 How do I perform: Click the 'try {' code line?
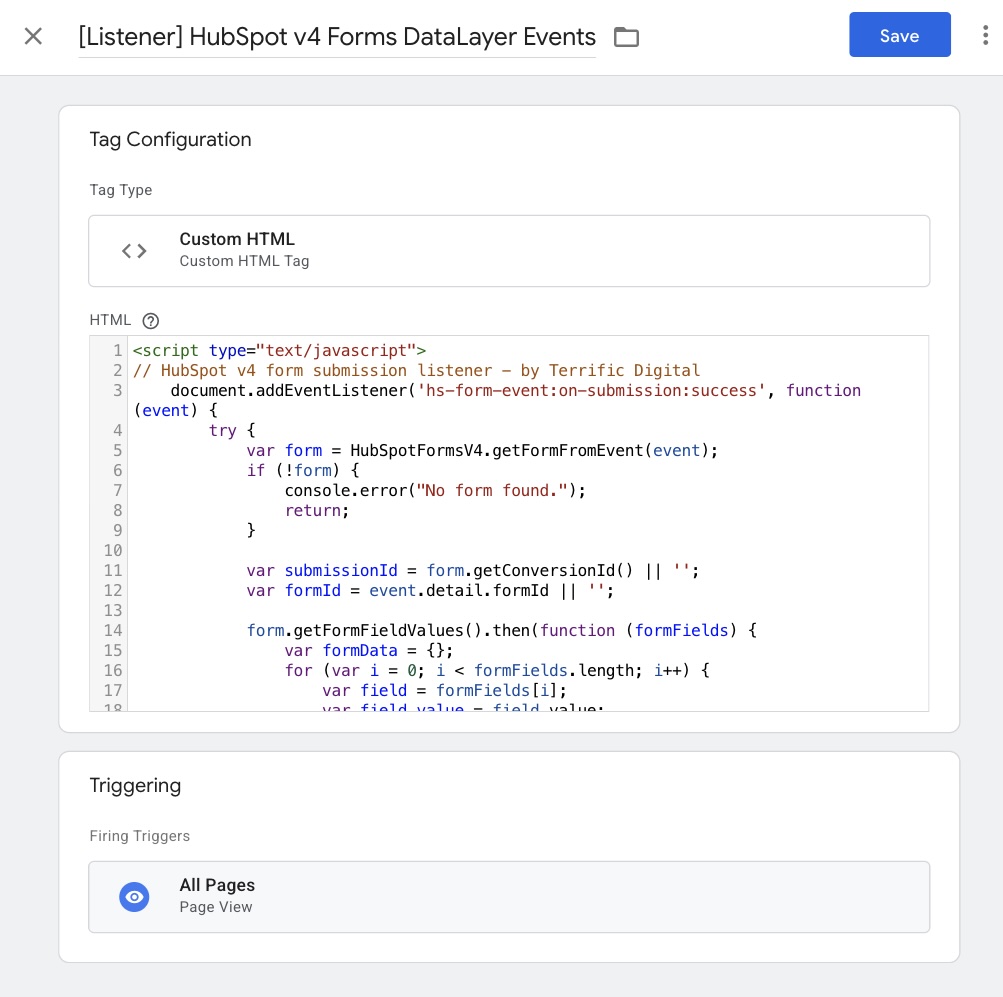pyautogui.click(x=232, y=430)
